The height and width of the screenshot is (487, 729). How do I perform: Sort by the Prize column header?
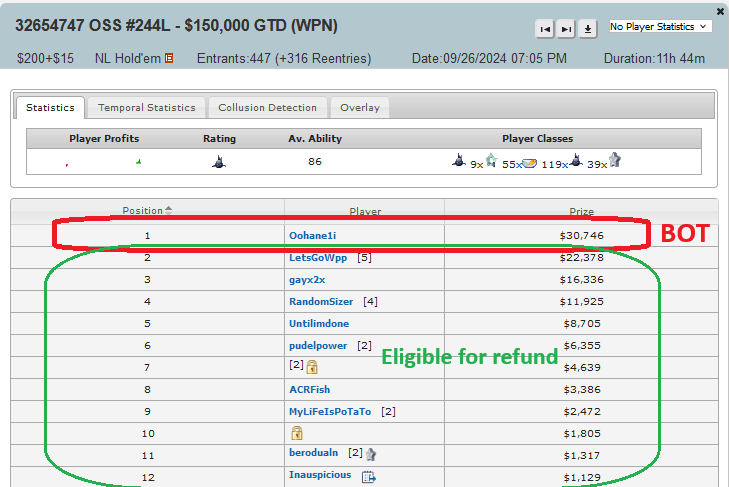pos(581,212)
